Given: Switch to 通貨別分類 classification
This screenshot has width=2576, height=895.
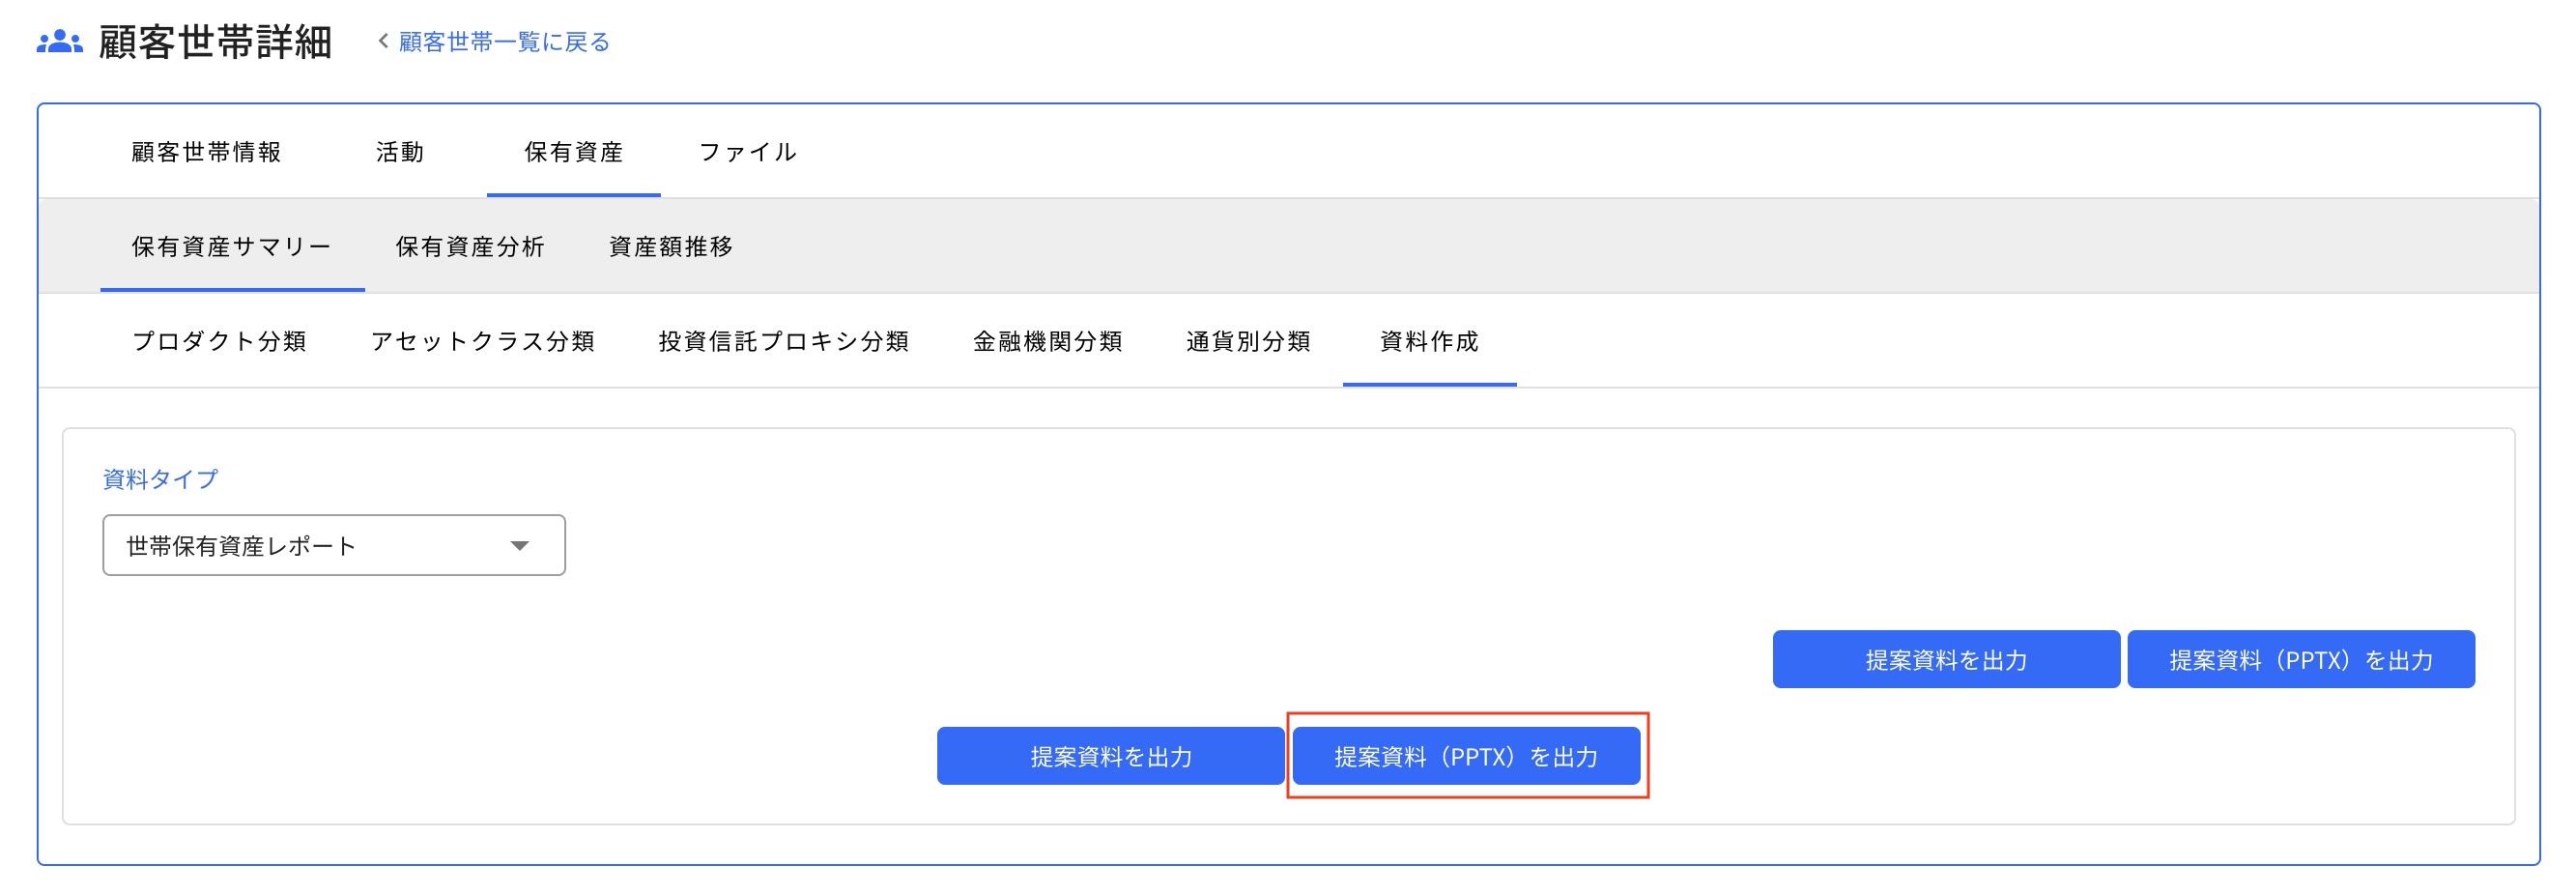Looking at the screenshot, I should pyautogui.click(x=1246, y=342).
